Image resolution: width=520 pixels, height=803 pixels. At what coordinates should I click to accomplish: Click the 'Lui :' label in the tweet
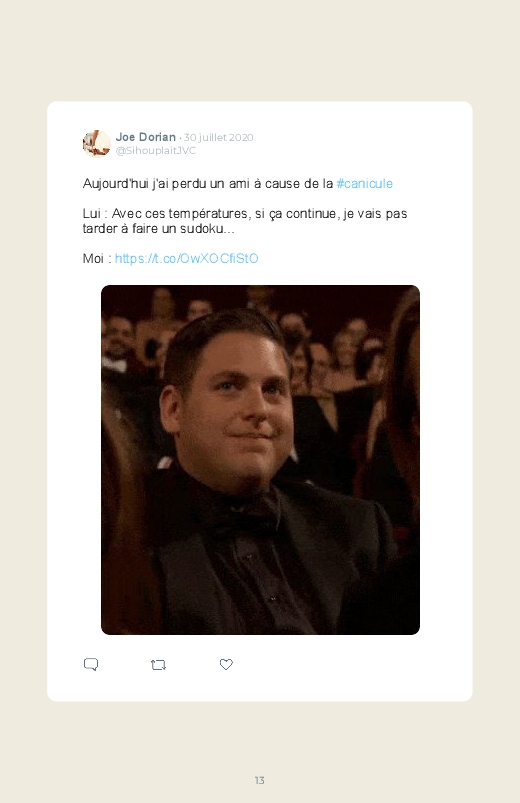(x=95, y=214)
